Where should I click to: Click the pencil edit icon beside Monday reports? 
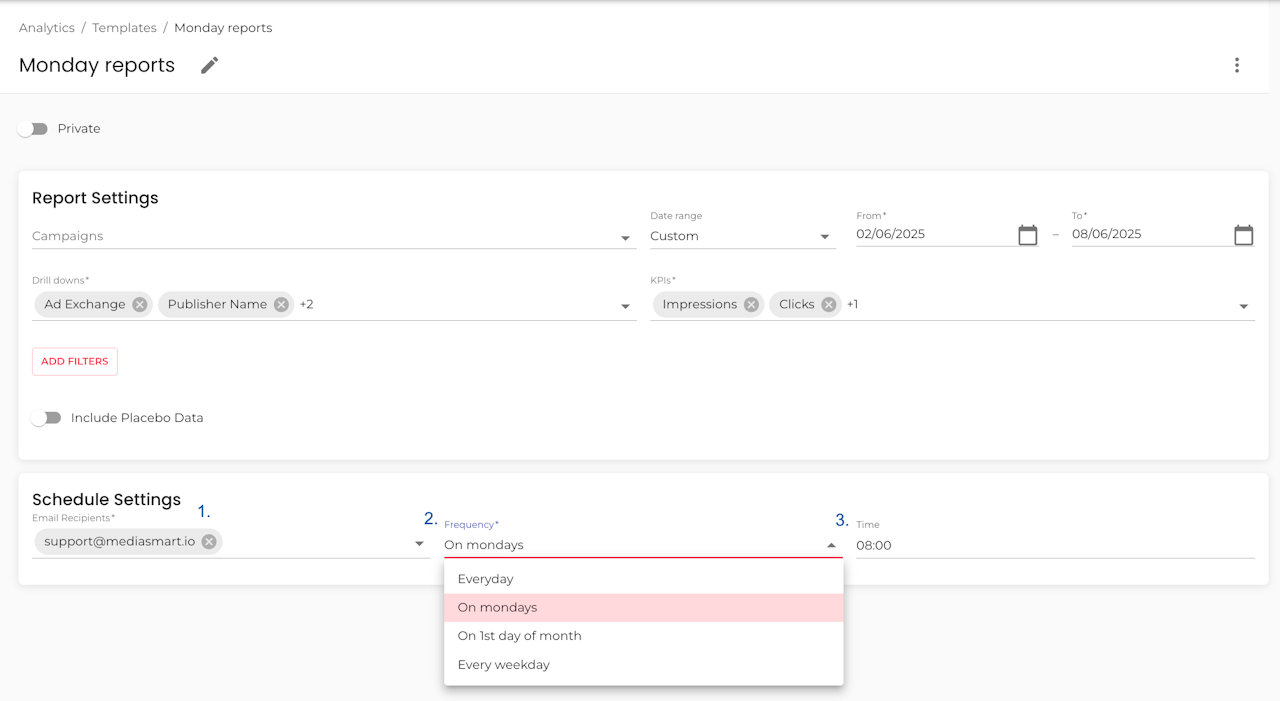209,65
